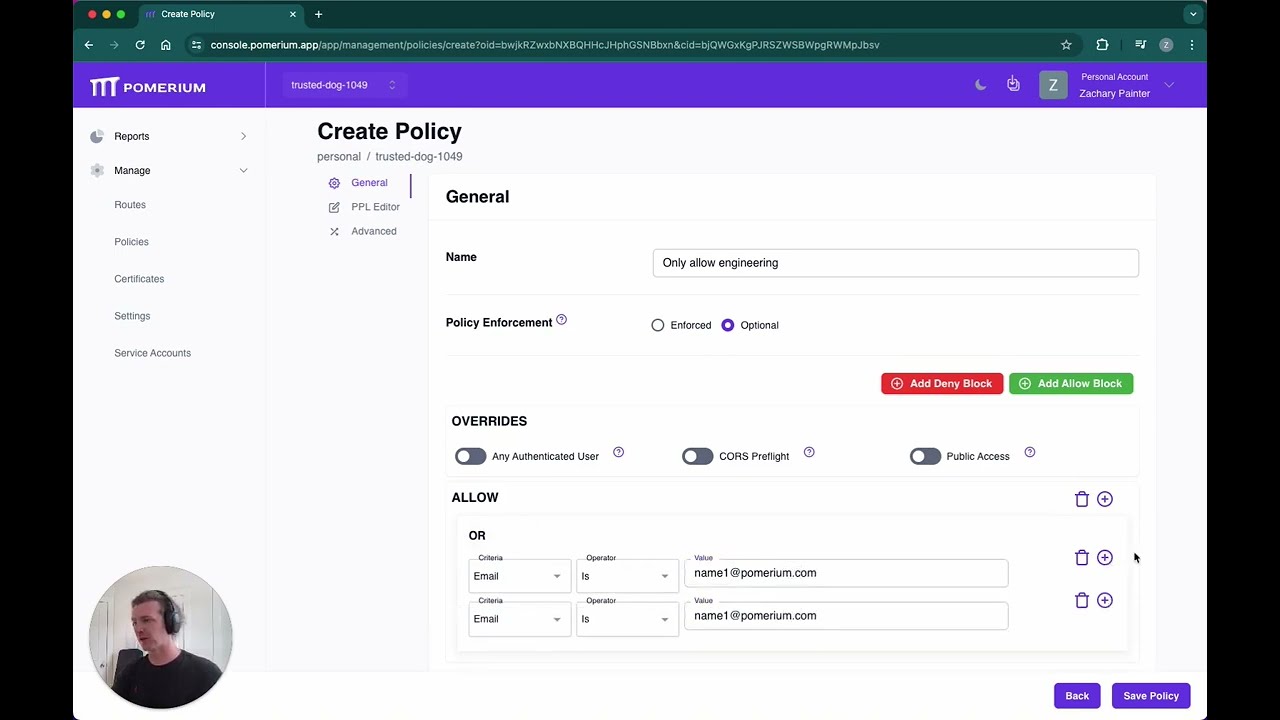Viewport: 1280px width, 720px height.
Task: Delete the ALLOW block trash icon
Action: [1081, 499]
